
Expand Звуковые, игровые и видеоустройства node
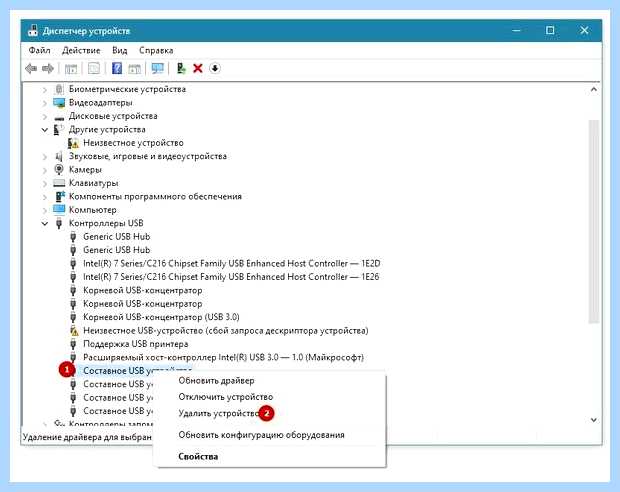[45, 157]
